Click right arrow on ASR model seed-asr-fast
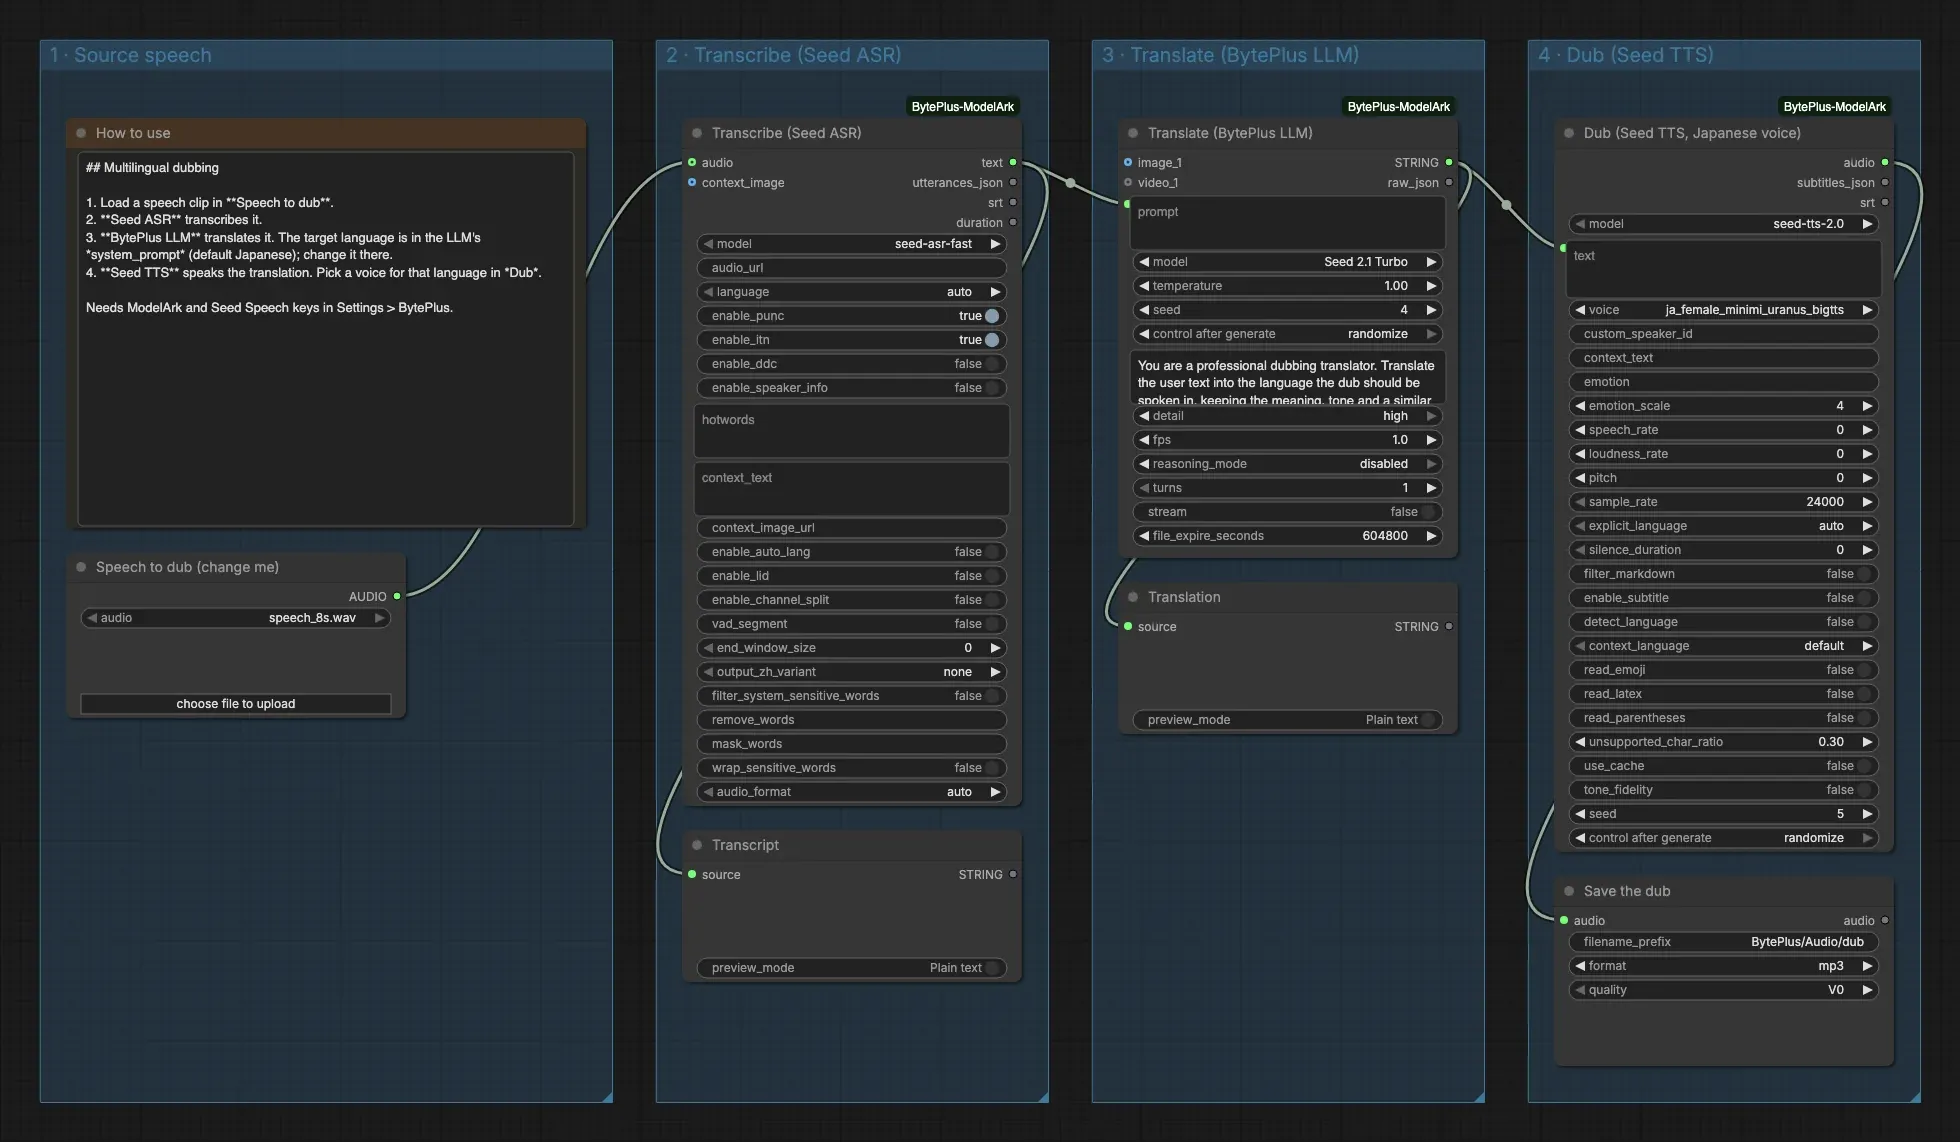Image resolution: width=1960 pixels, height=1142 pixels. (x=995, y=244)
